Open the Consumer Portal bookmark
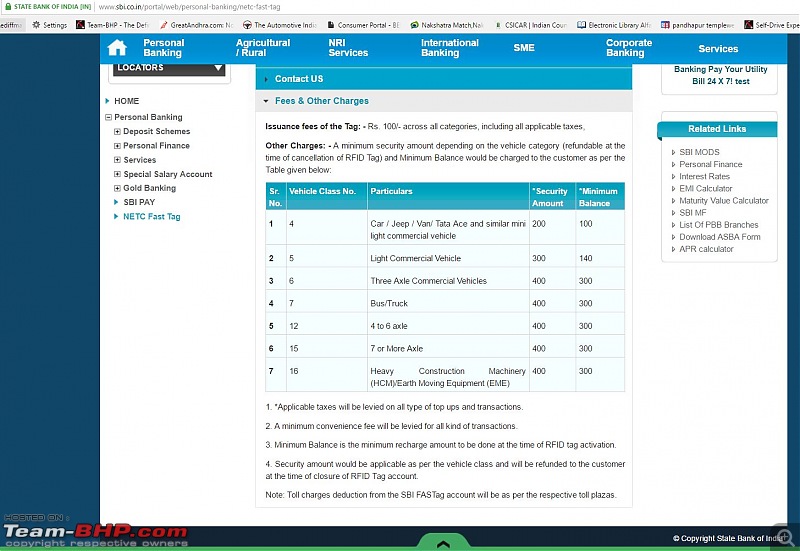 coord(363,24)
